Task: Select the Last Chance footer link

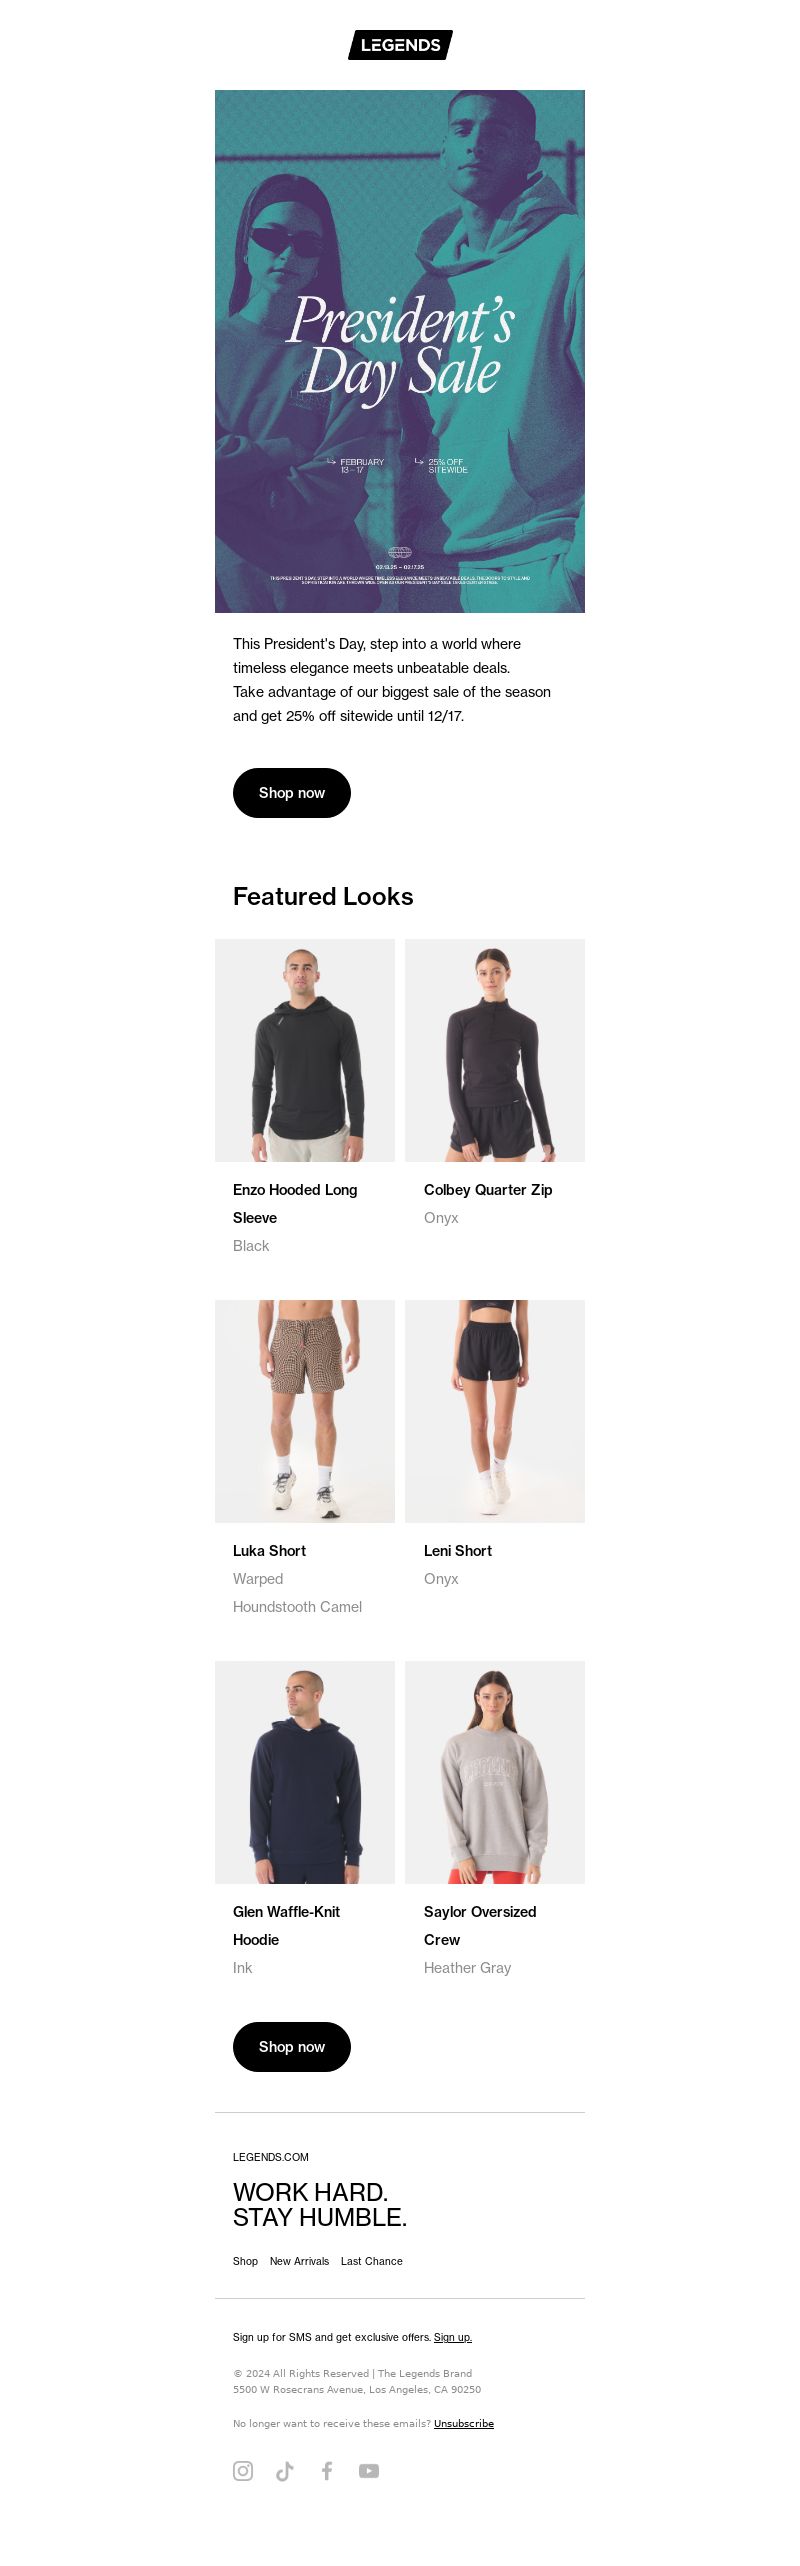Action: point(372,2261)
